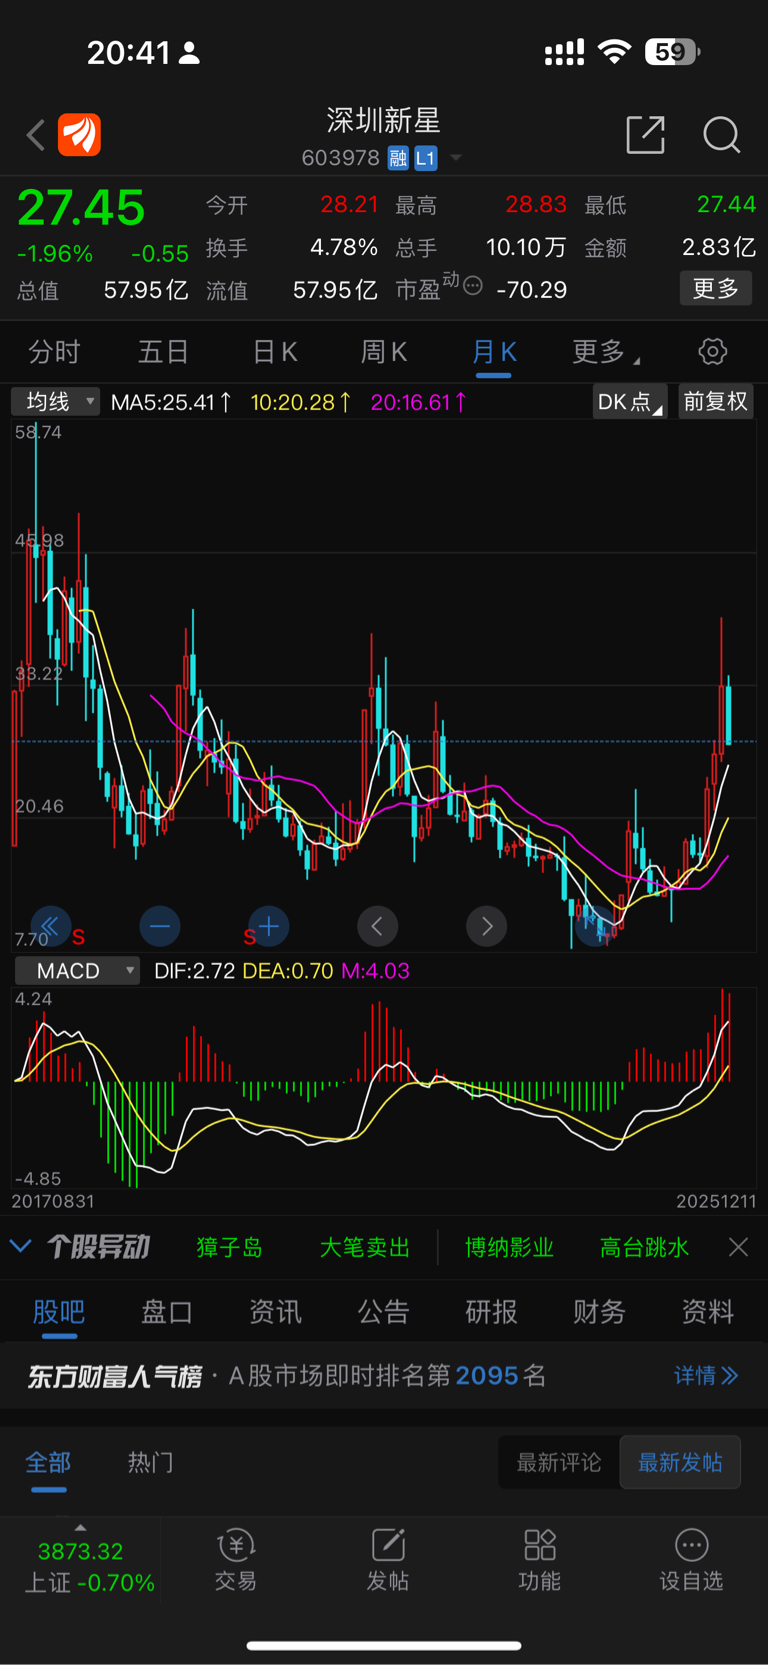The image size is (768, 1665).
Task: Open 资讯 news tab
Action: tap(275, 1311)
